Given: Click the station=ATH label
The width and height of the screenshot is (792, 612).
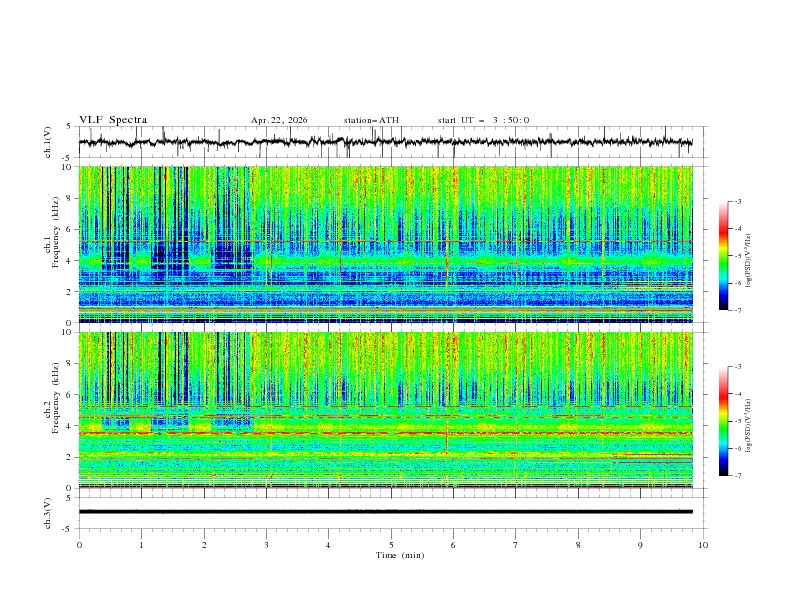Looking at the screenshot, I should tap(371, 120).
